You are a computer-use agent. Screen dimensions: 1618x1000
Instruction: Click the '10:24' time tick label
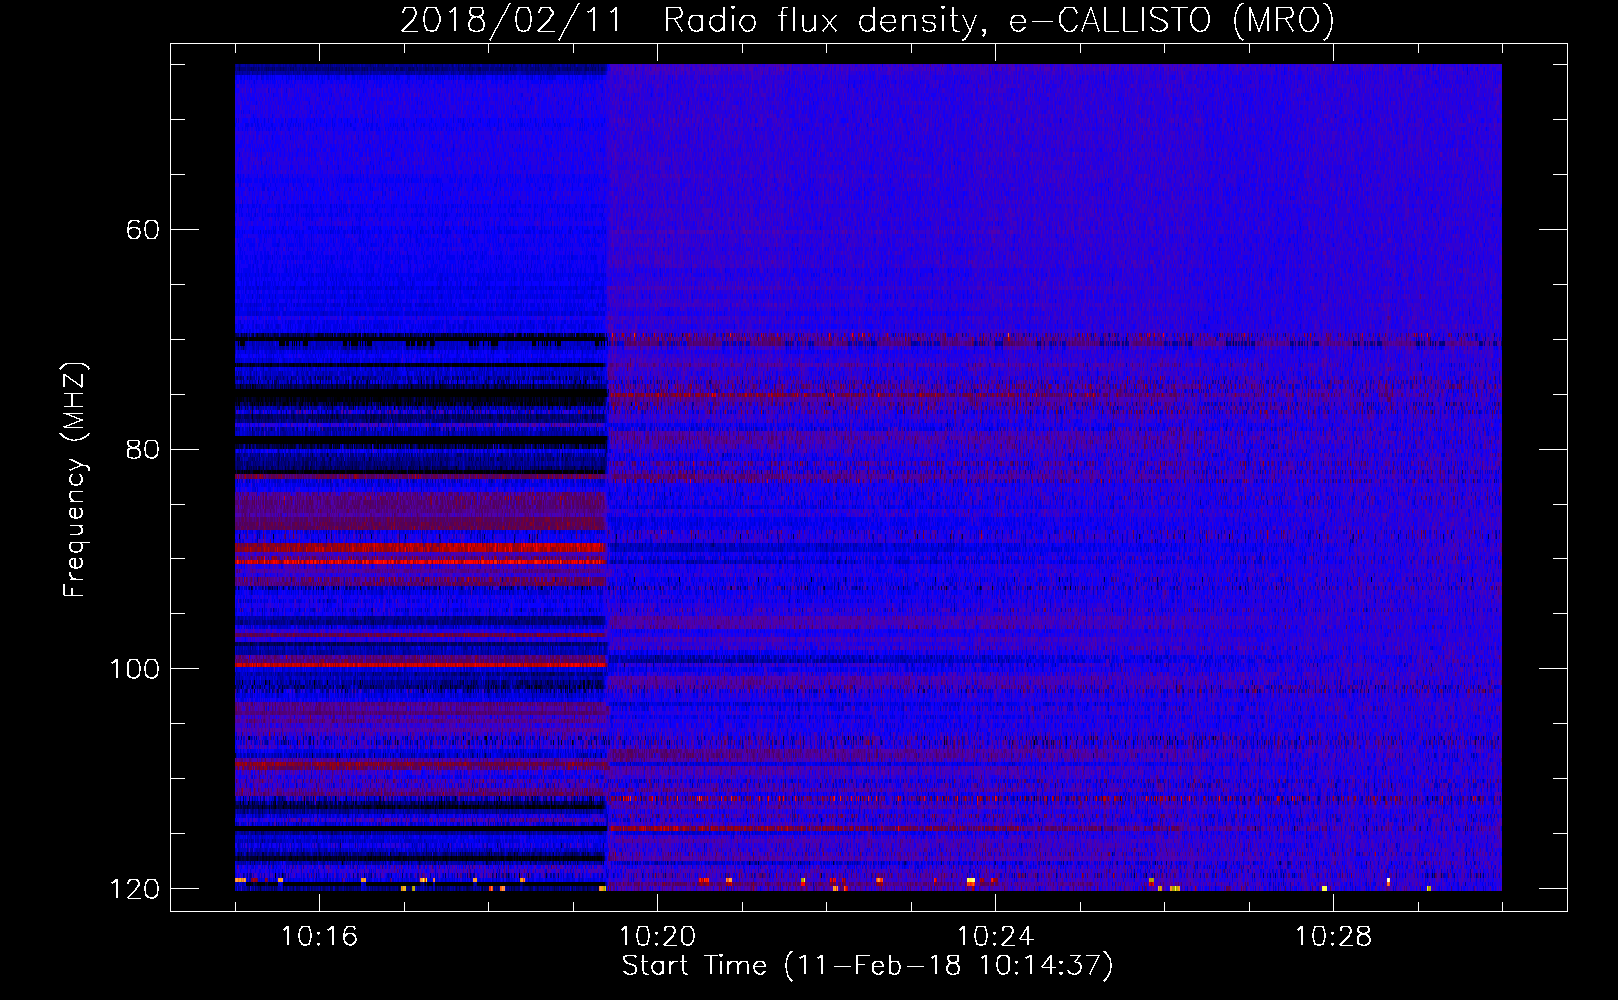[x=995, y=937]
